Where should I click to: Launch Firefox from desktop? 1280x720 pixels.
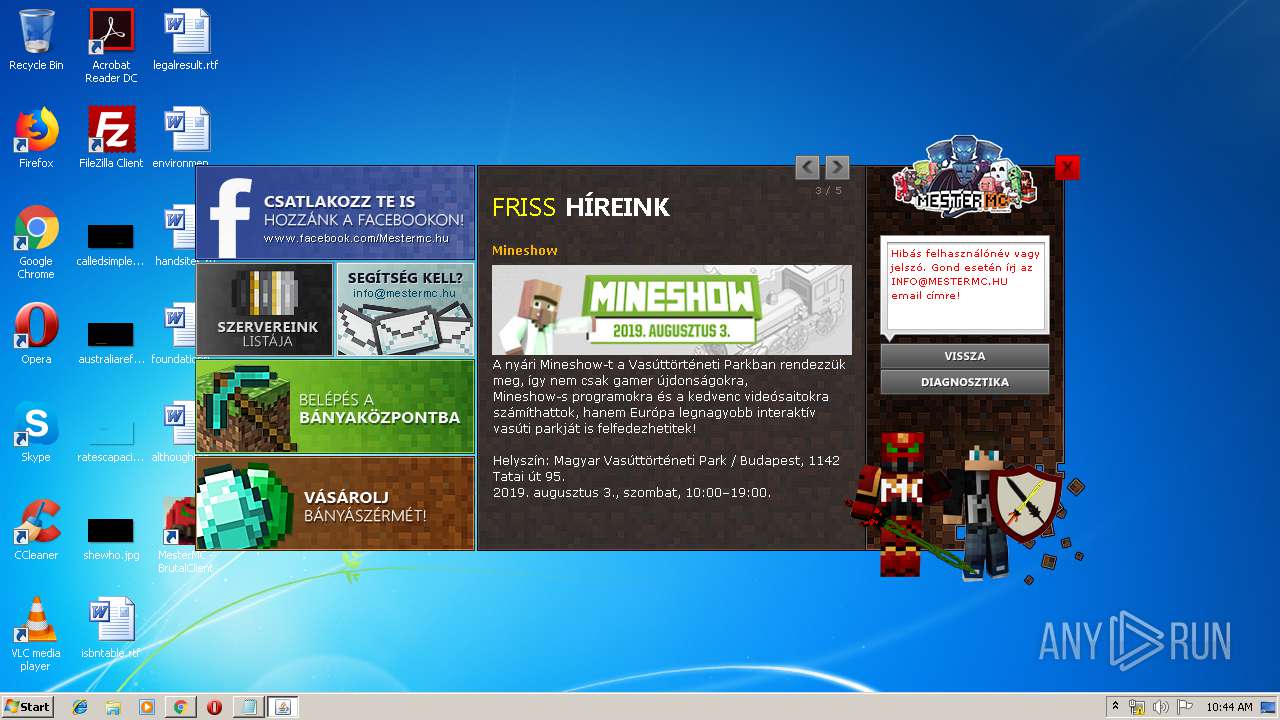click(x=36, y=138)
